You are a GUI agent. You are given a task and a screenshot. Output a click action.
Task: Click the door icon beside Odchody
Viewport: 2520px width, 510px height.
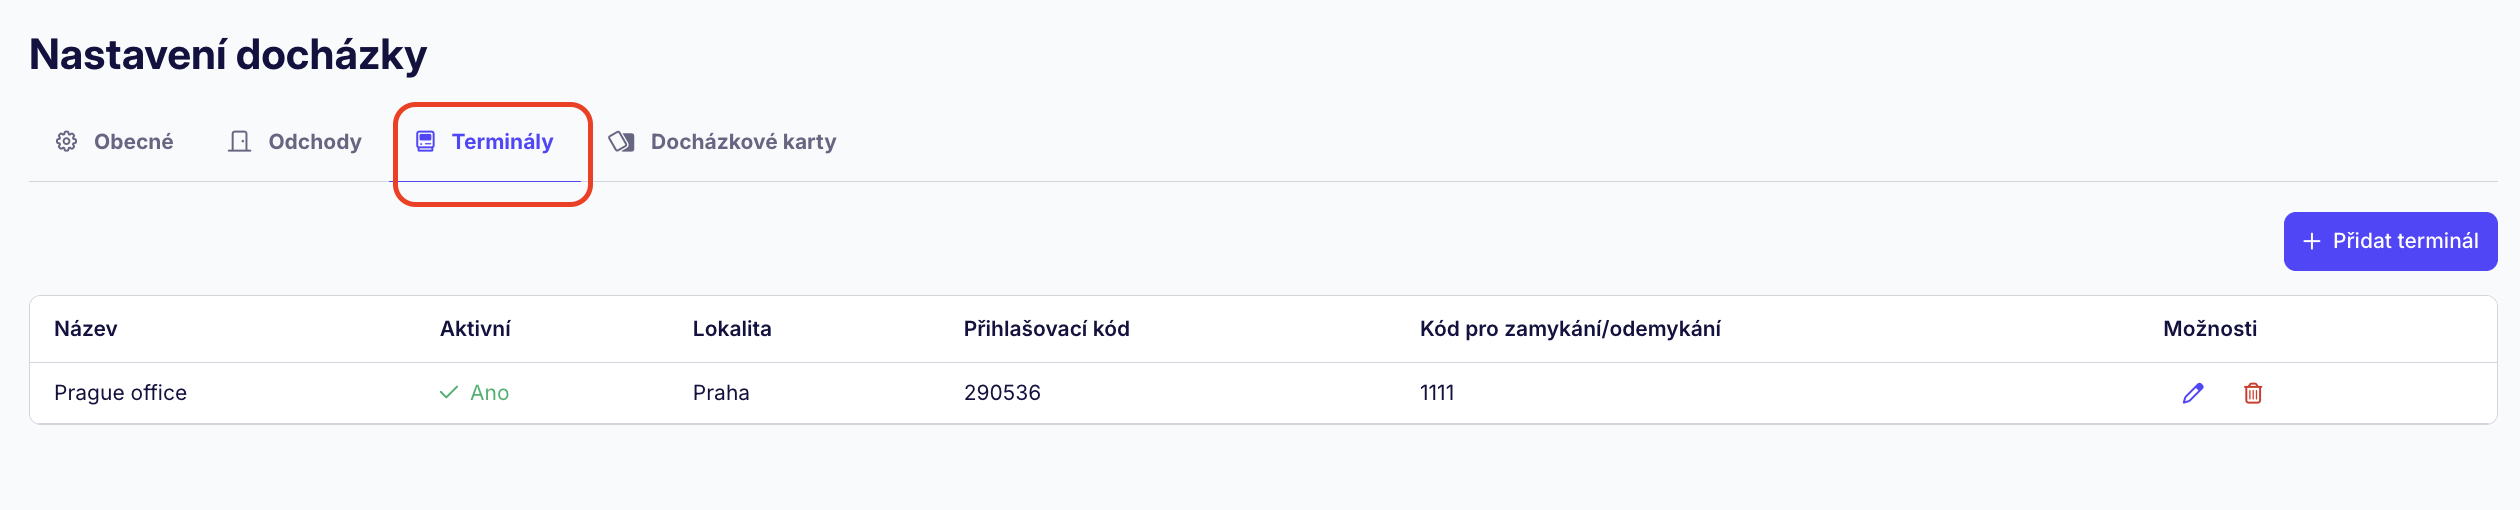239,142
